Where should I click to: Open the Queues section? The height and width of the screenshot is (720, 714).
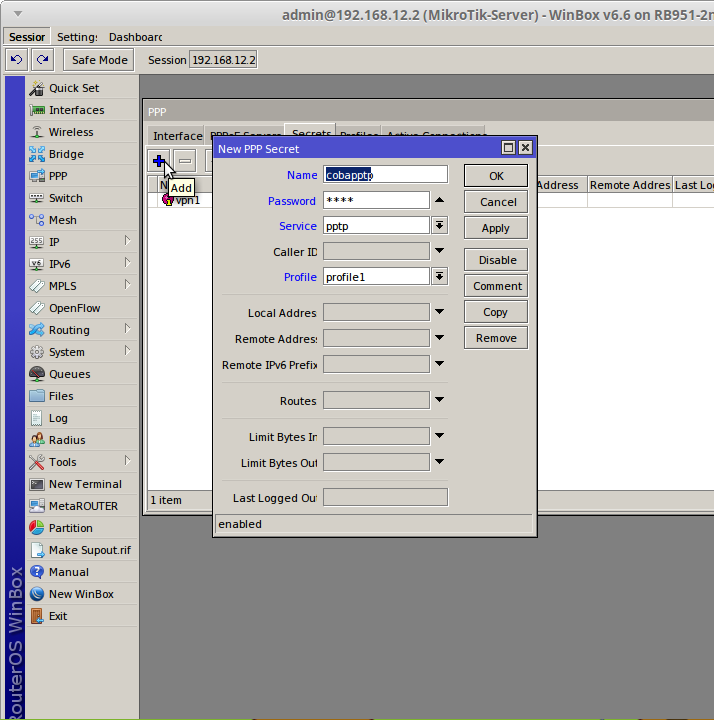click(x=83, y=374)
